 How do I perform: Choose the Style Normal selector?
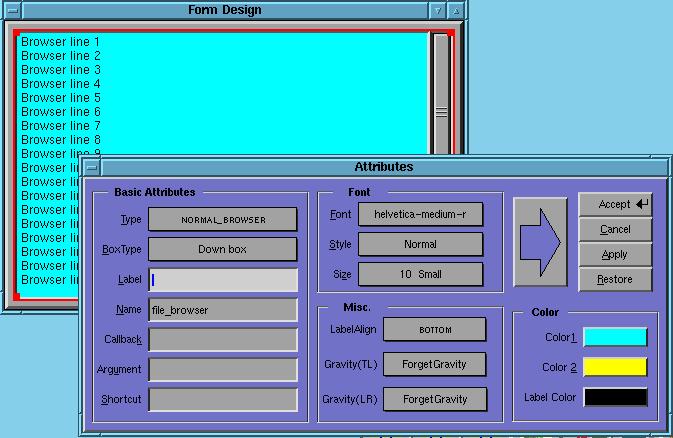(x=420, y=244)
